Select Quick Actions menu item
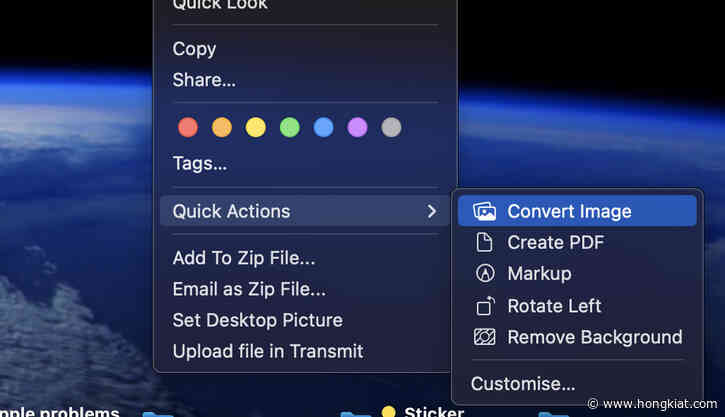The height and width of the screenshot is (417, 725). tap(305, 211)
